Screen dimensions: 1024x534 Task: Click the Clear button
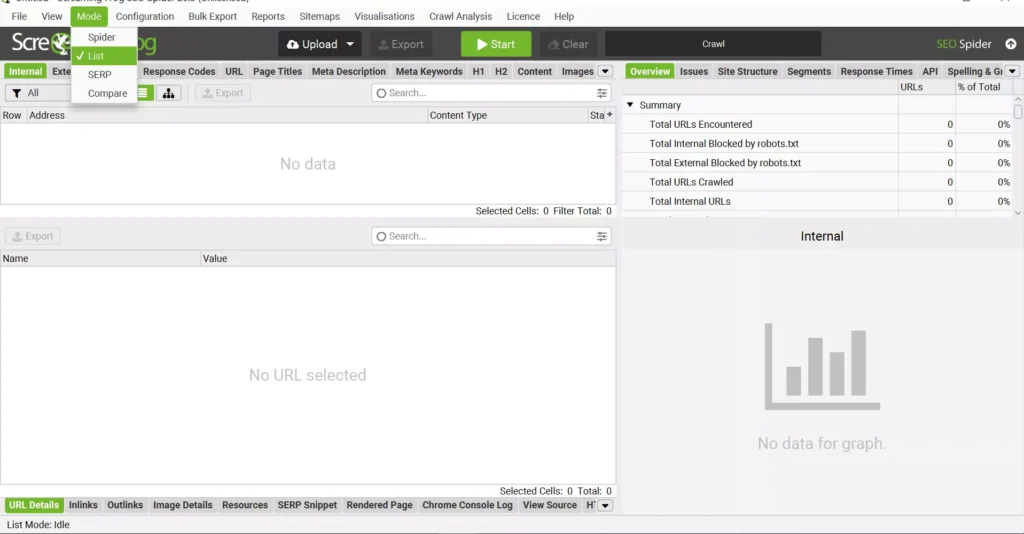(568, 44)
